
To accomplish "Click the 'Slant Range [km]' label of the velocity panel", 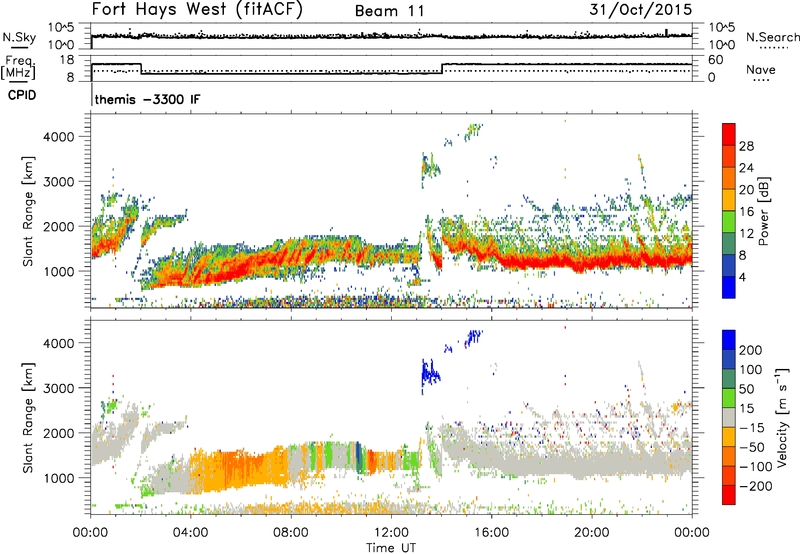I will [x=28, y=417].
